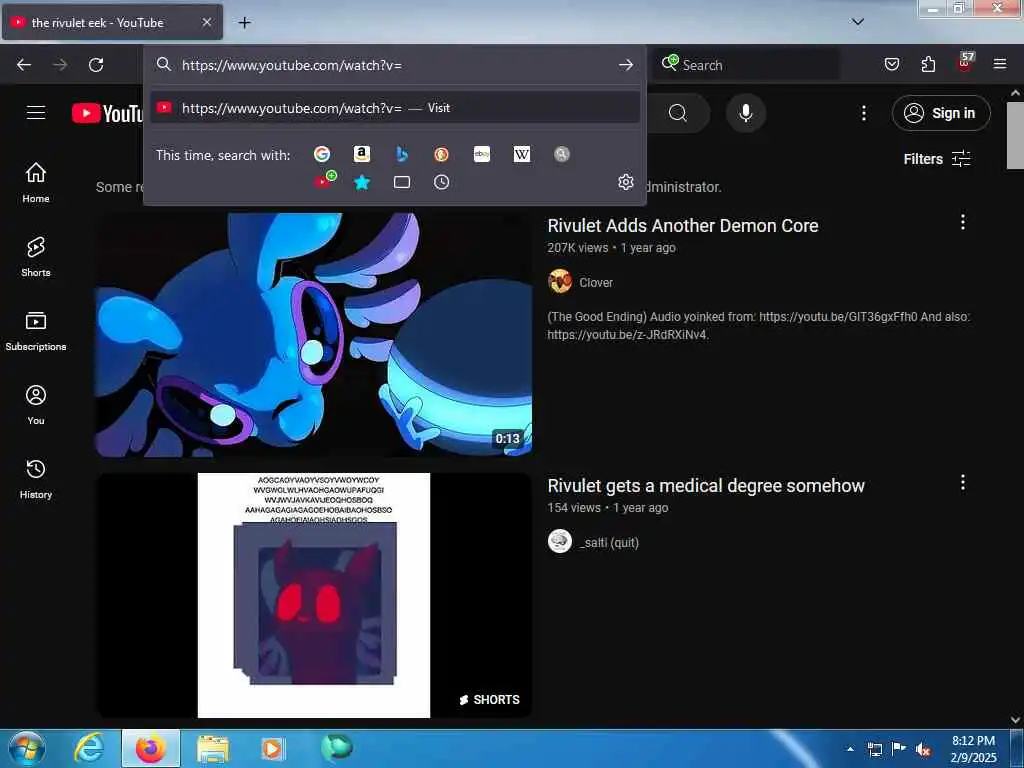Open the Firefox extensions puzzle icon
The image size is (1024, 768).
click(928, 64)
